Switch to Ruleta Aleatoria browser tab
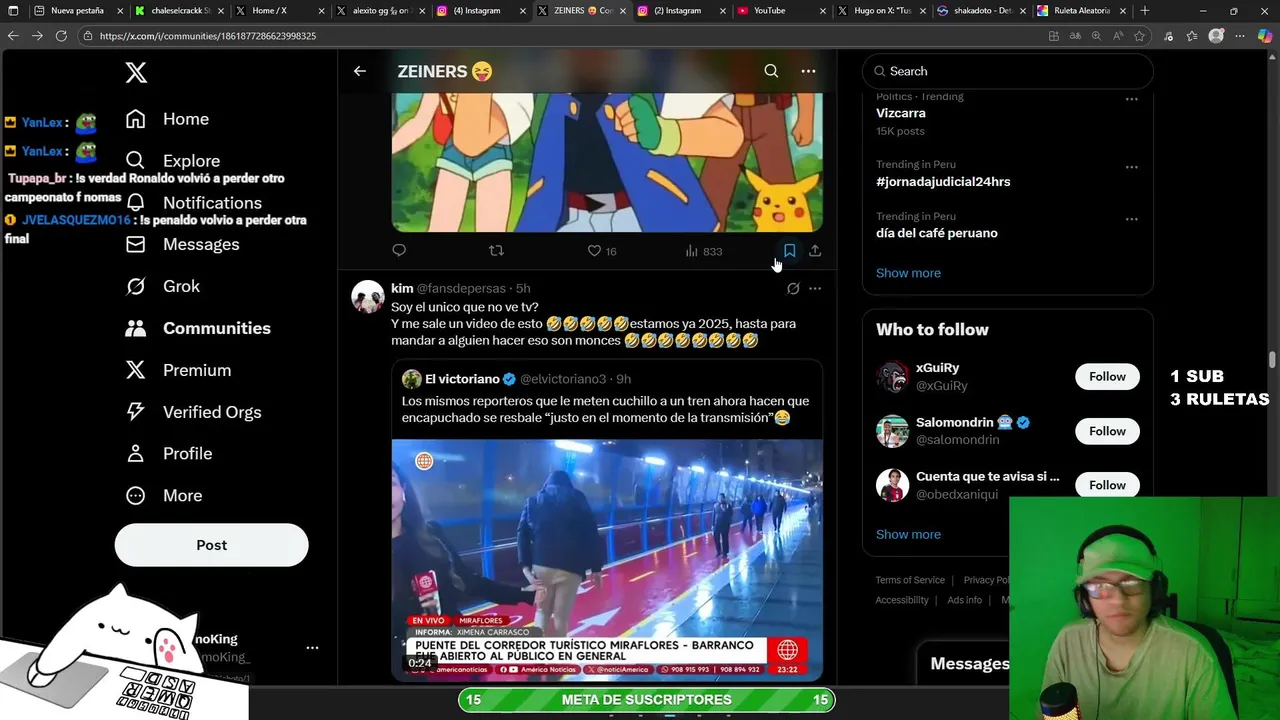This screenshot has height=720, width=1280. click(x=1081, y=11)
